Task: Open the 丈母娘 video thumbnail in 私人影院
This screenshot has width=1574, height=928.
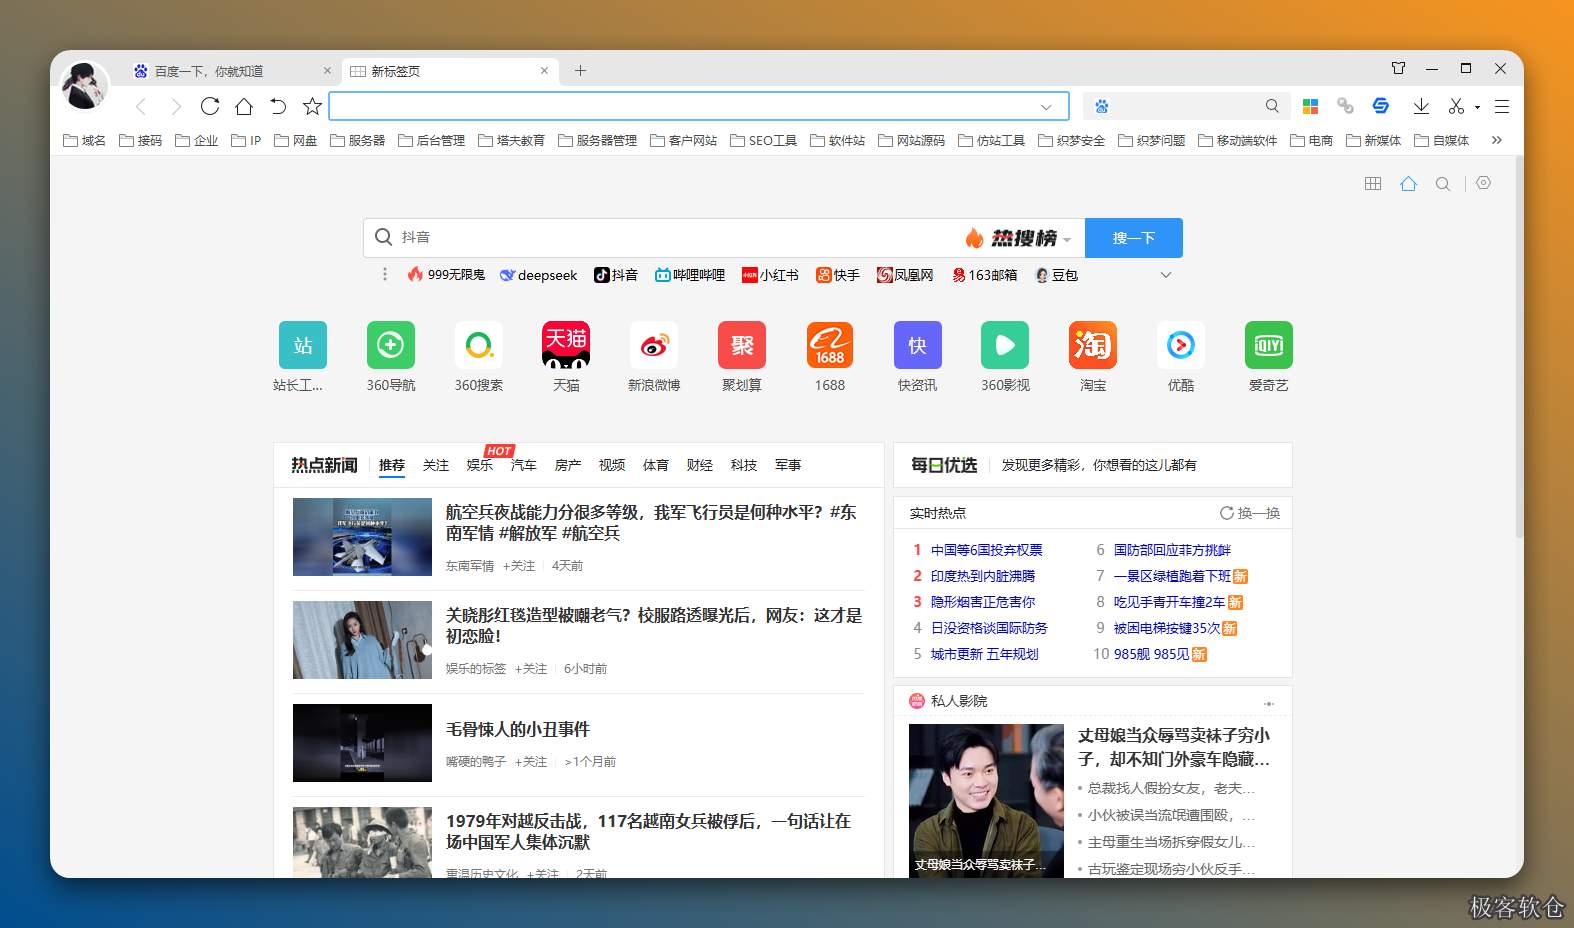Action: click(986, 801)
